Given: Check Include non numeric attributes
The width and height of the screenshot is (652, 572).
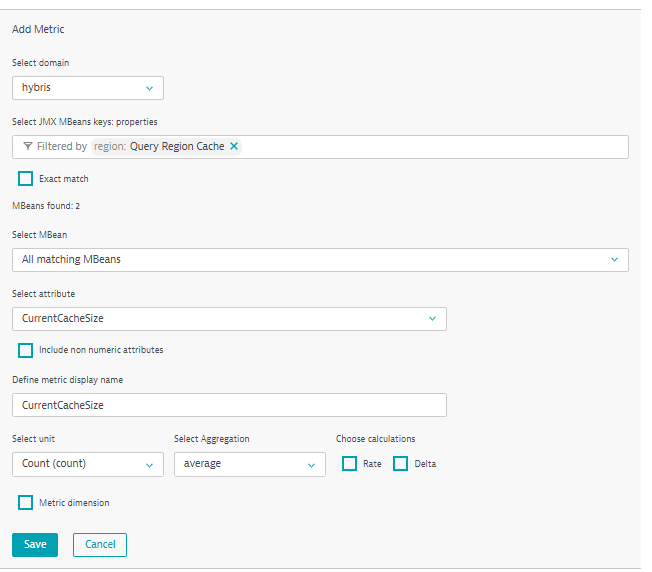Looking at the screenshot, I should (x=25, y=350).
